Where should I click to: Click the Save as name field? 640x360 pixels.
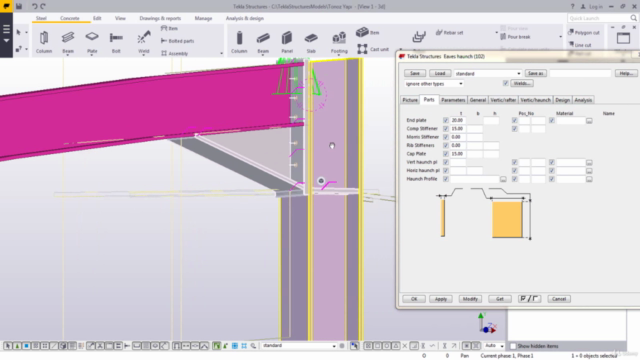[x=580, y=73]
